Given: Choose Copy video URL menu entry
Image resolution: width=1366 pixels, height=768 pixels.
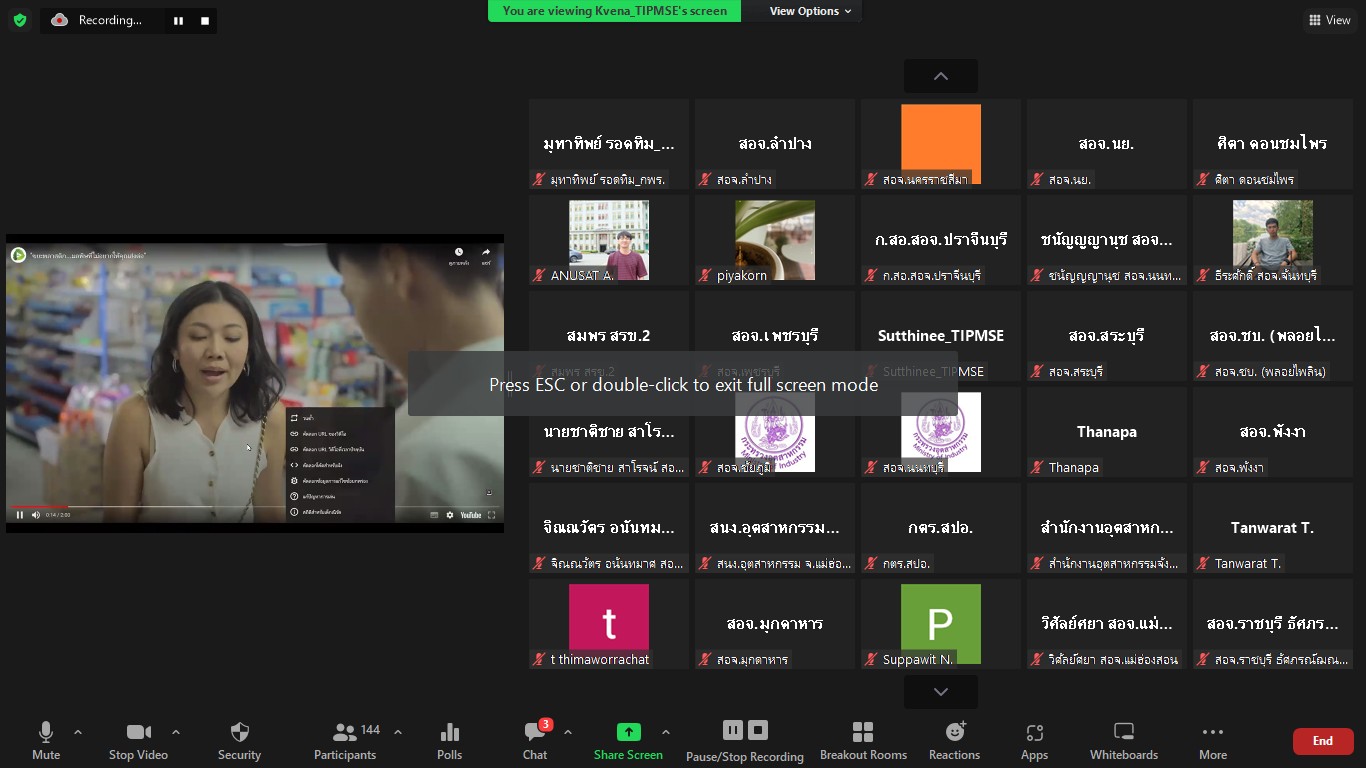Looking at the screenshot, I should [340, 434].
